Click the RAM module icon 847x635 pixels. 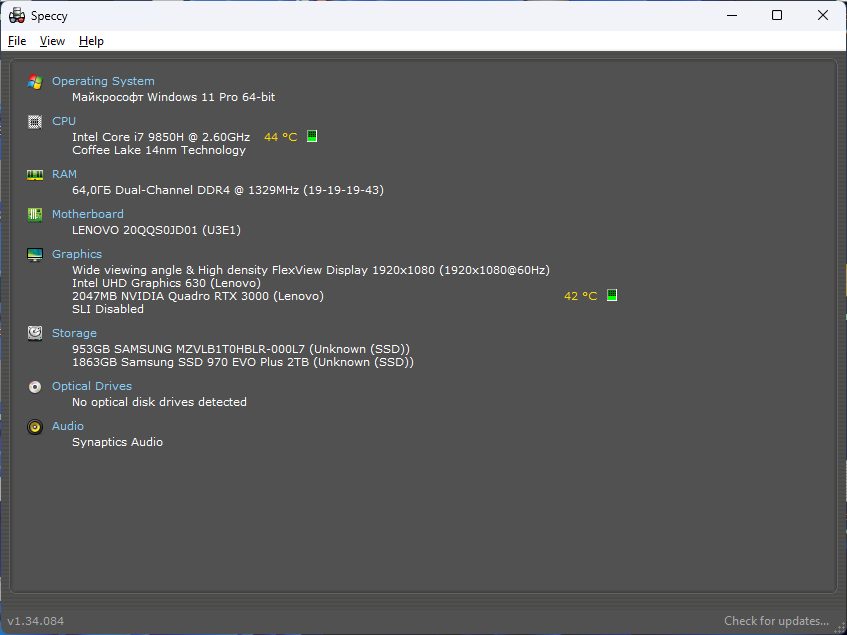[35, 174]
